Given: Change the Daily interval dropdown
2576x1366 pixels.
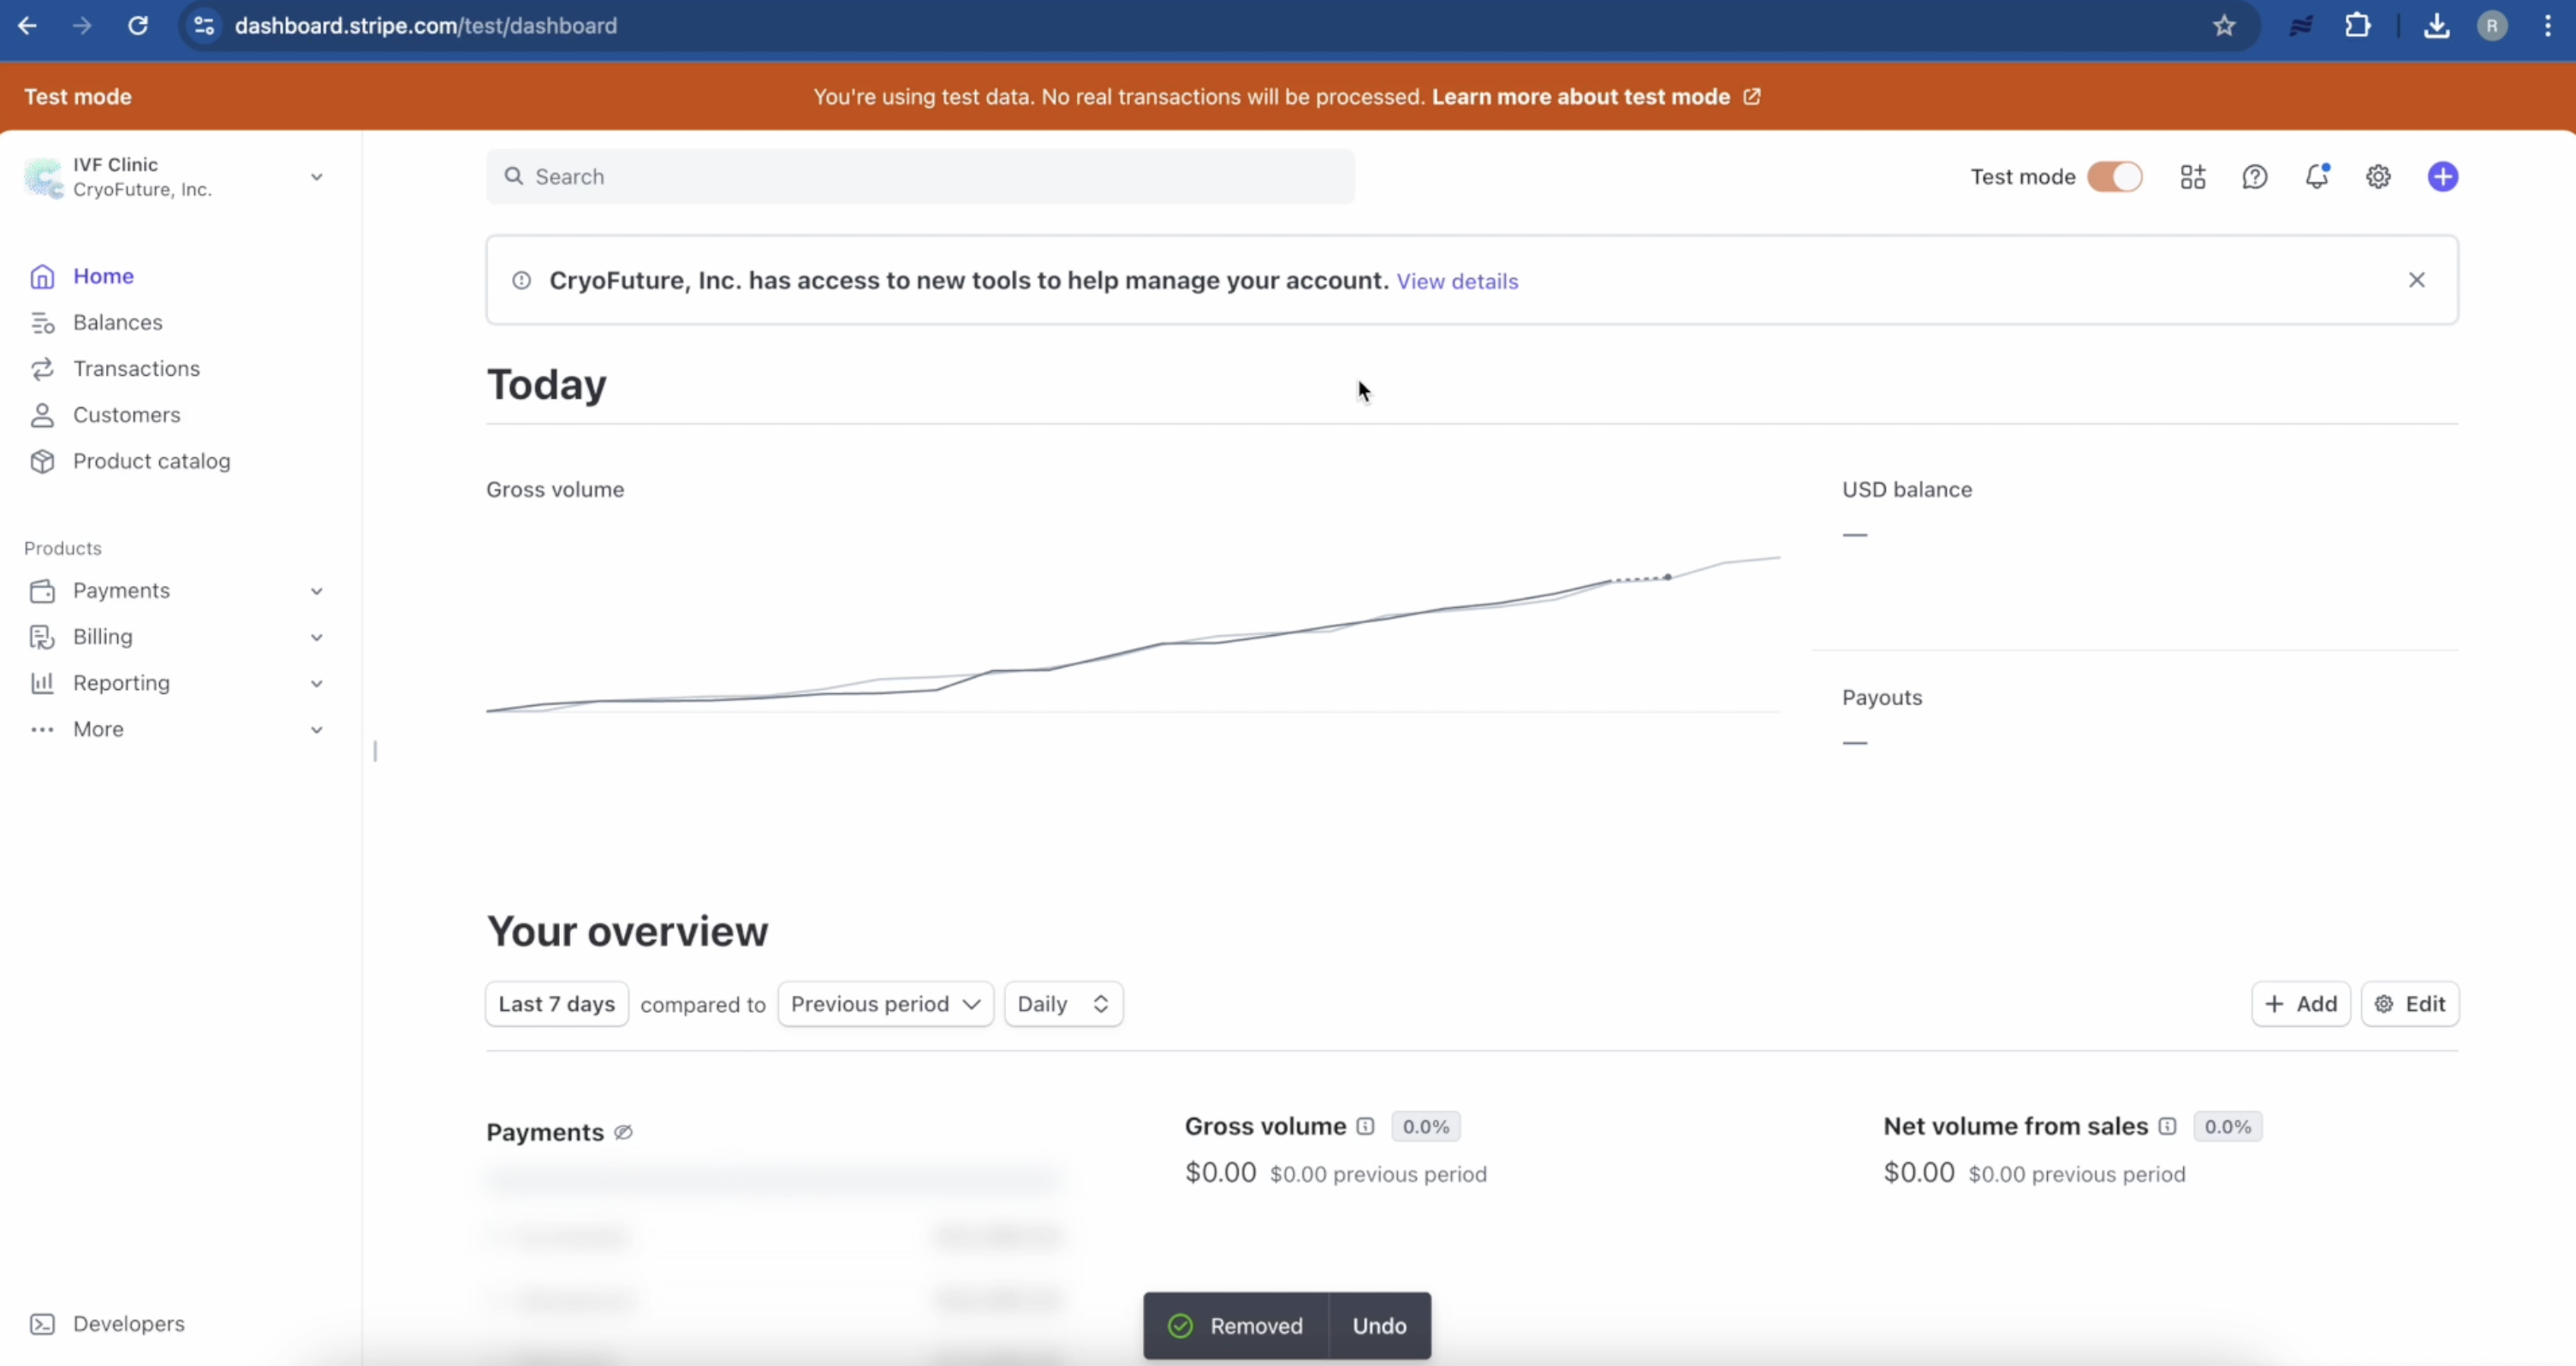Looking at the screenshot, I should tap(1062, 1003).
